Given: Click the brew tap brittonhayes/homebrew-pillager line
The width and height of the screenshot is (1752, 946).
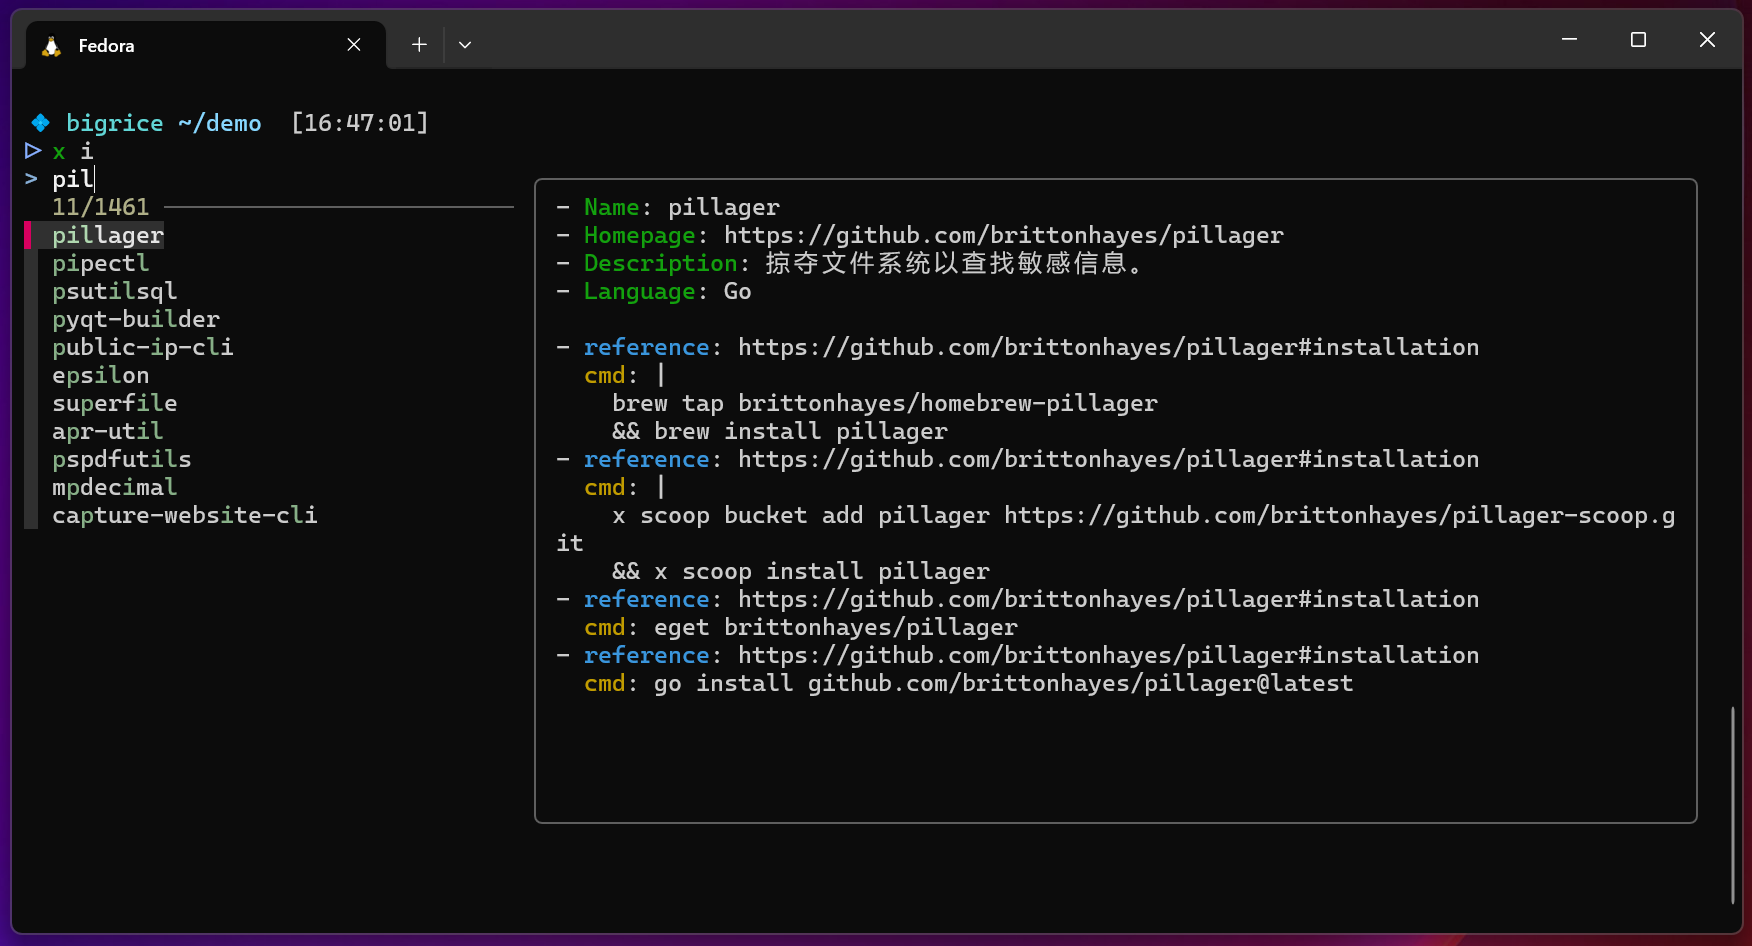Looking at the screenshot, I should pyautogui.click(x=885, y=404).
